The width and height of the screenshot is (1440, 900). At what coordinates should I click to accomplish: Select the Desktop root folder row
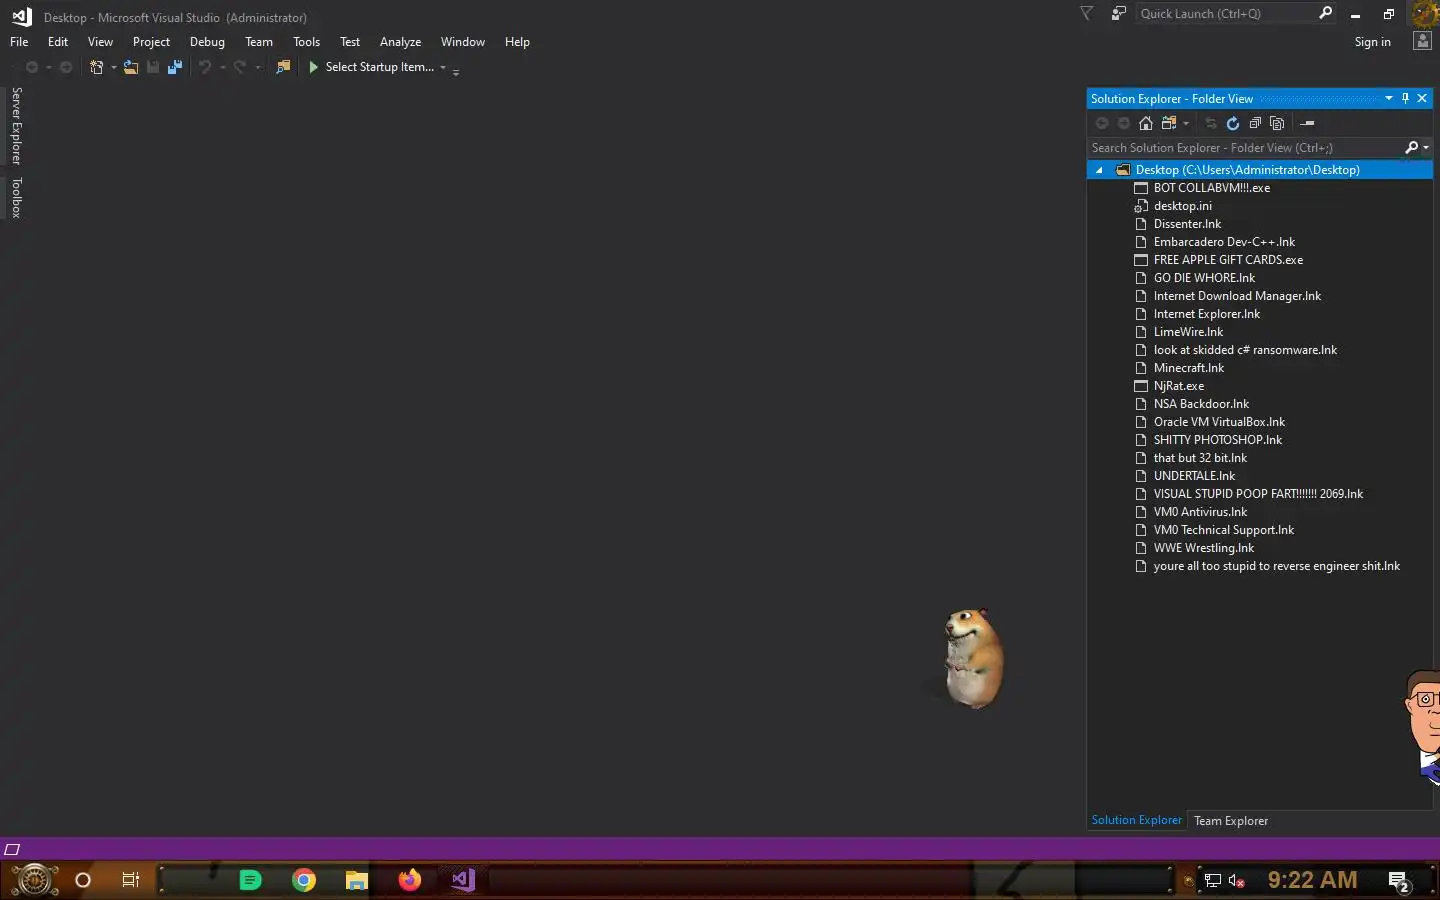point(1260,170)
